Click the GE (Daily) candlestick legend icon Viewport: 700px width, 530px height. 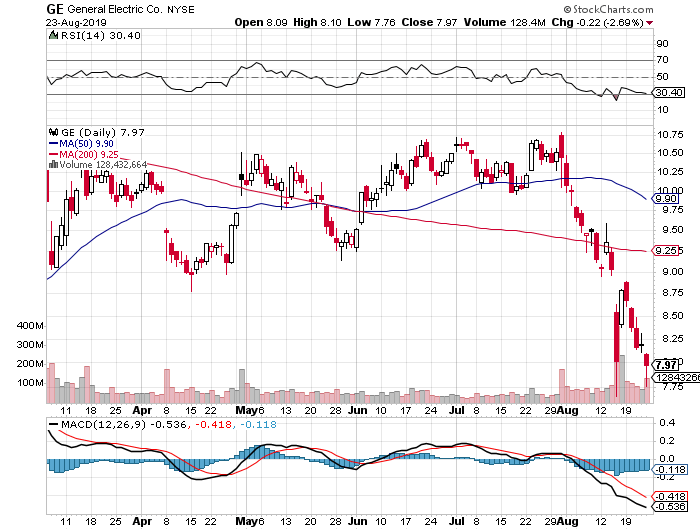point(54,132)
